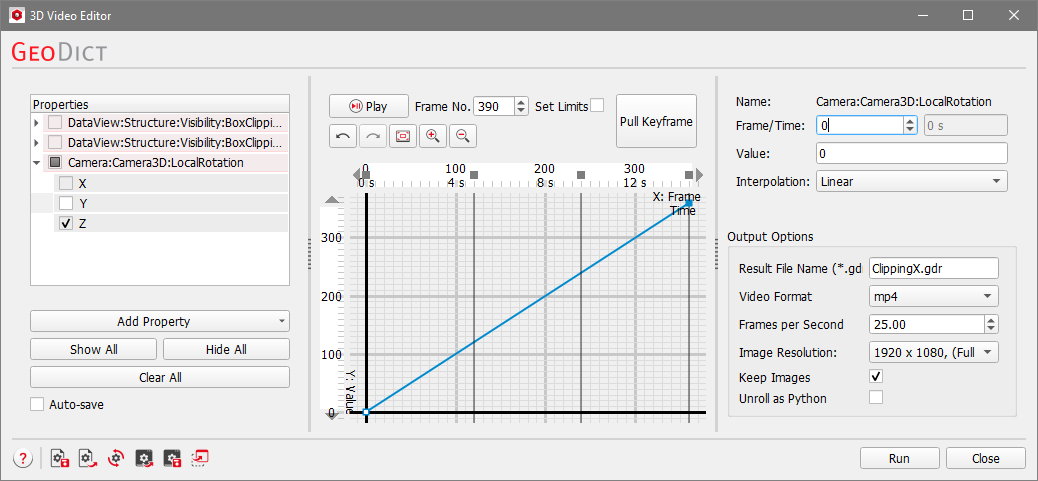Expand the first DataView BoxClipping property
1038x481 pixels.
36,122
